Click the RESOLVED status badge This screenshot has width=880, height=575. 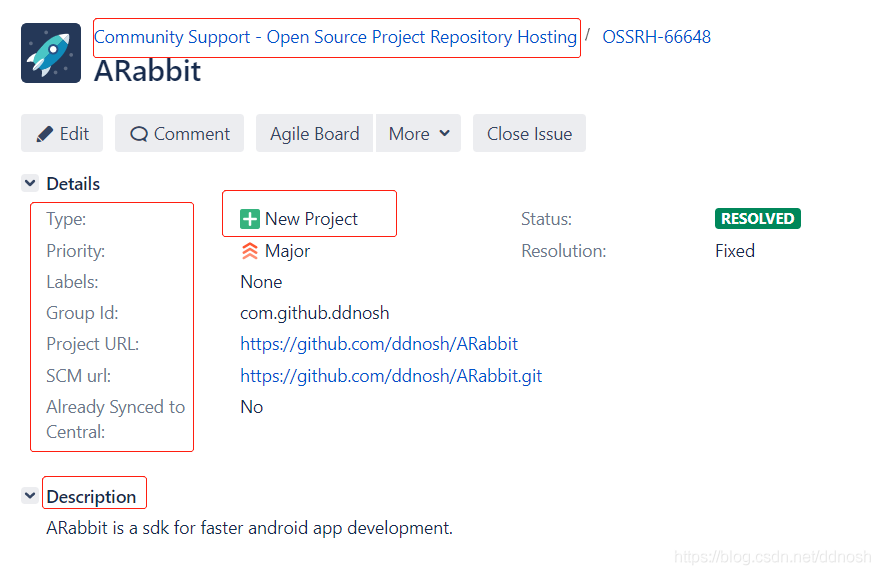point(758,219)
